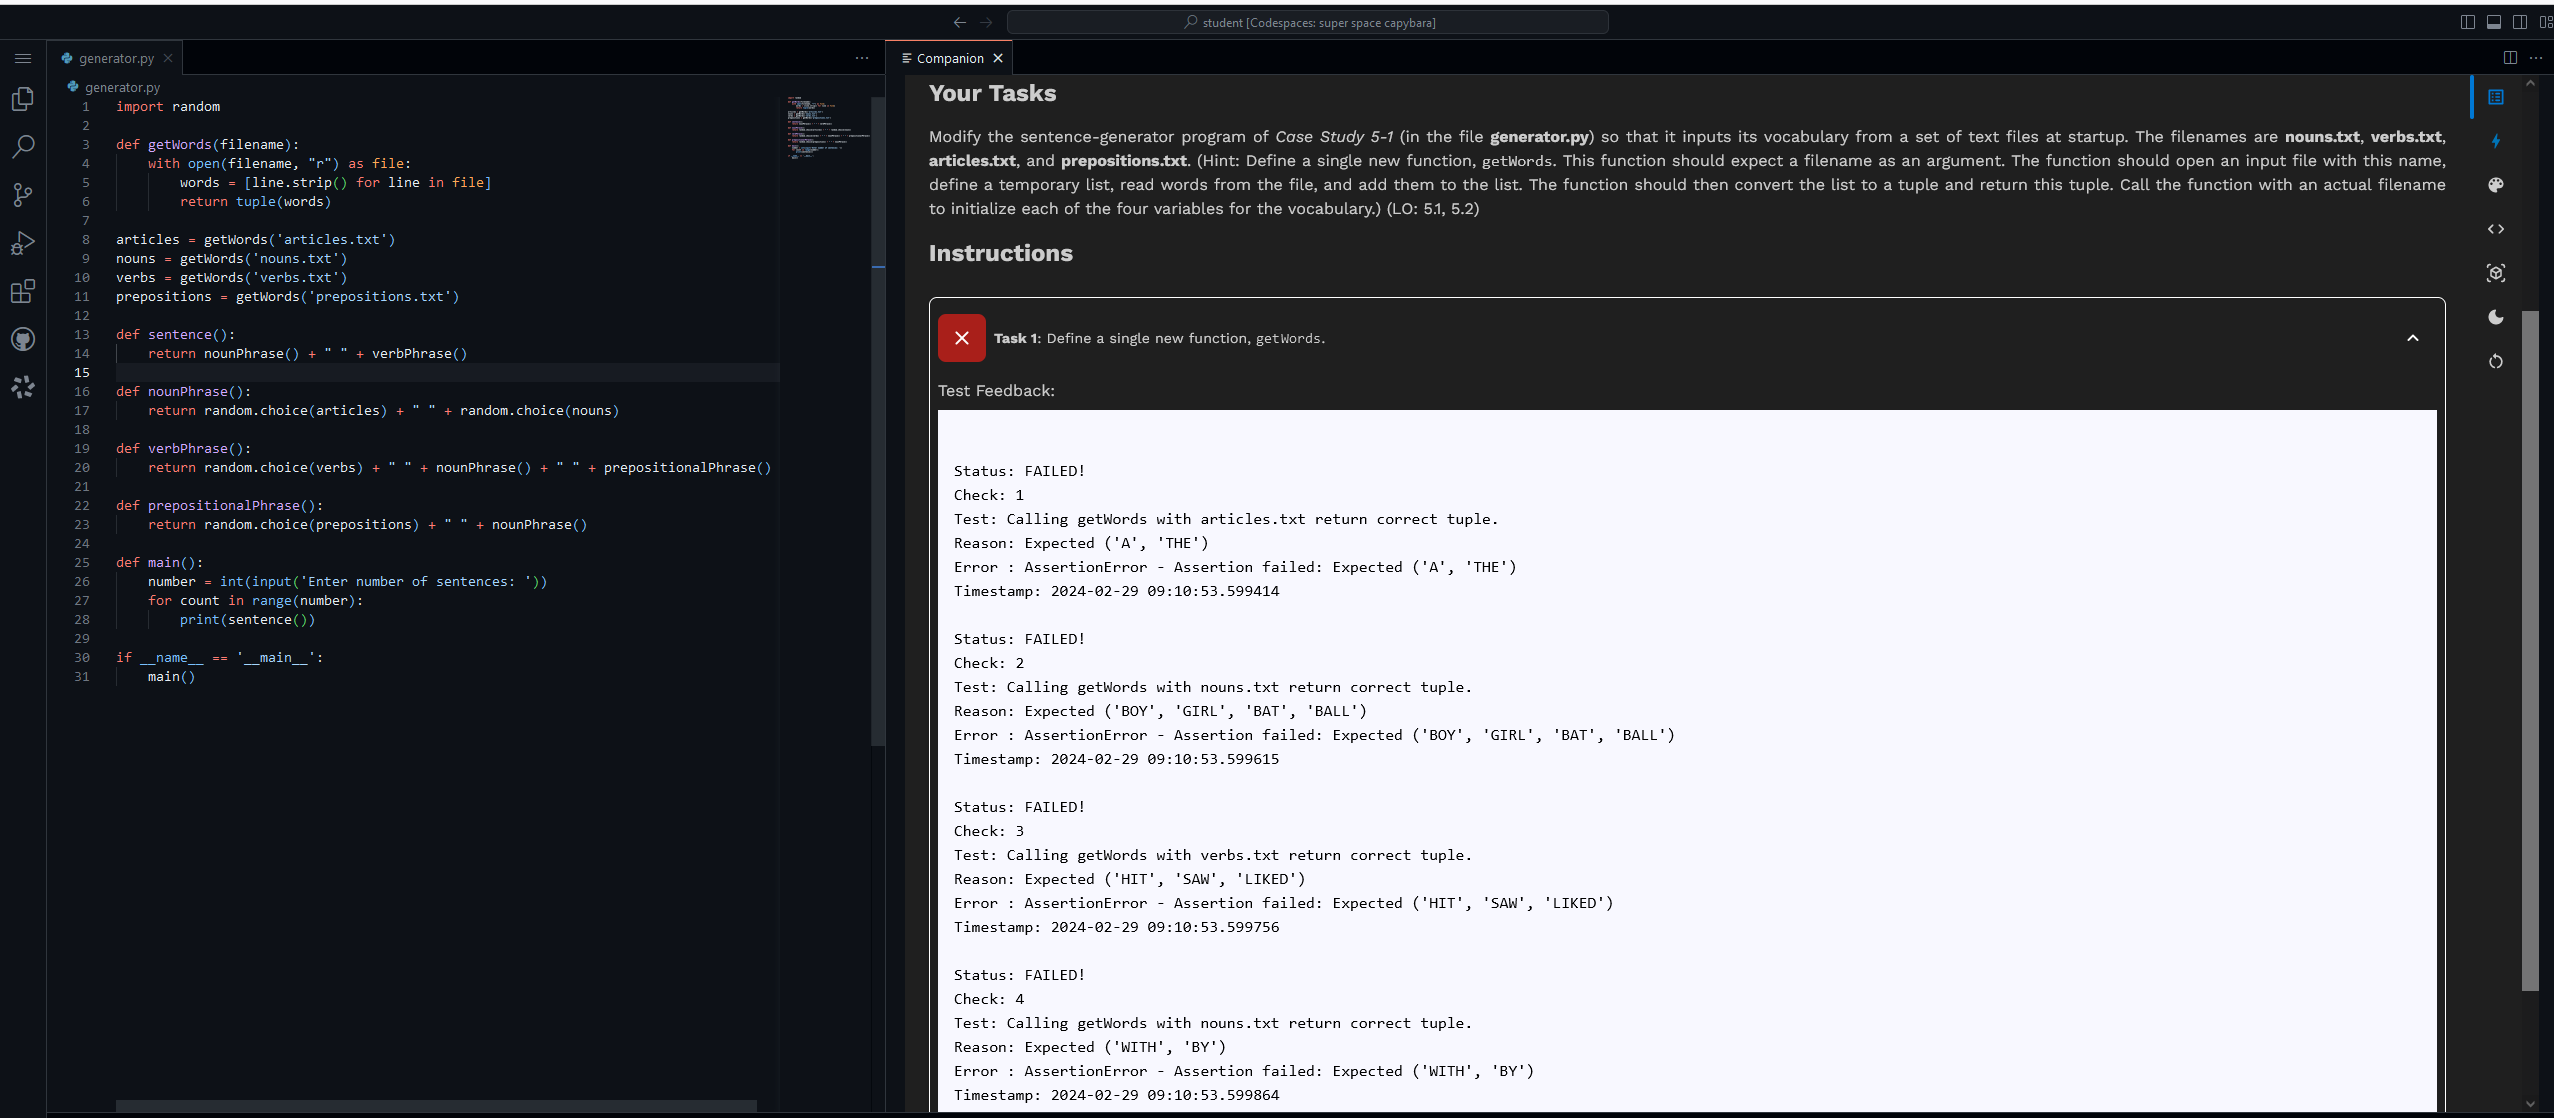The height and width of the screenshot is (1118, 2554).
Task: Select the instructions list icon in Companion sidebar
Action: tap(2496, 97)
